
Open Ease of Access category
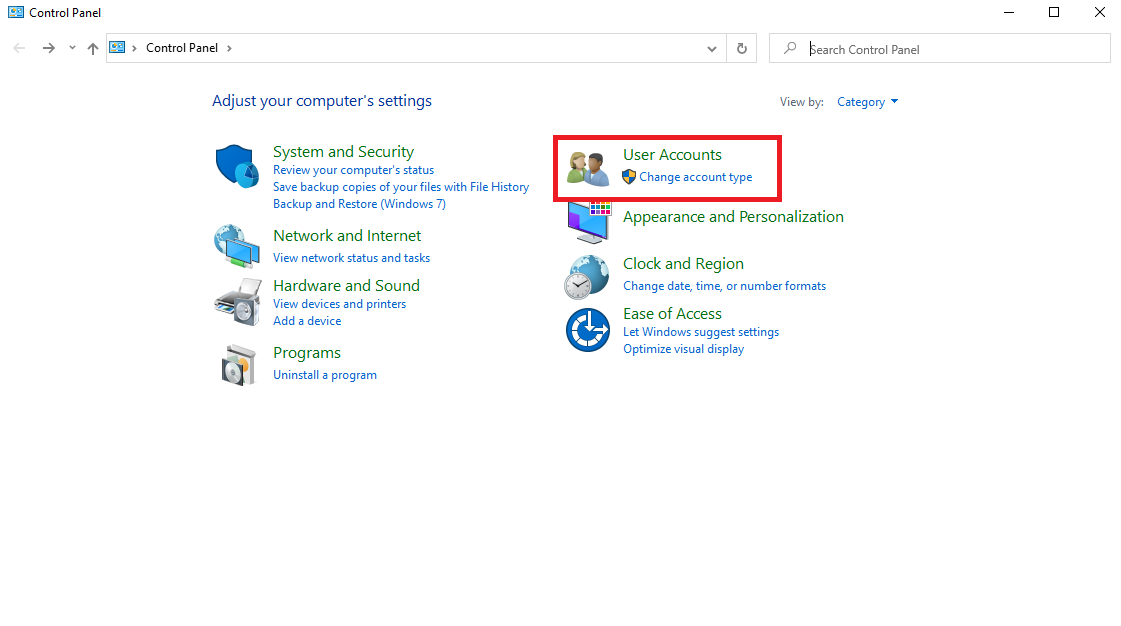[x=672, y=314]
